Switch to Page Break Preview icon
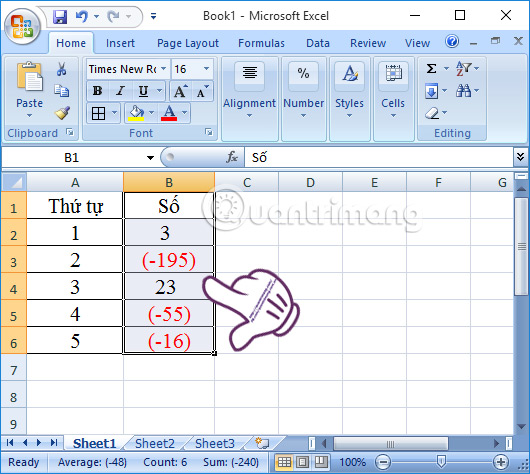 pyautogui.click(x=321, y=462)
